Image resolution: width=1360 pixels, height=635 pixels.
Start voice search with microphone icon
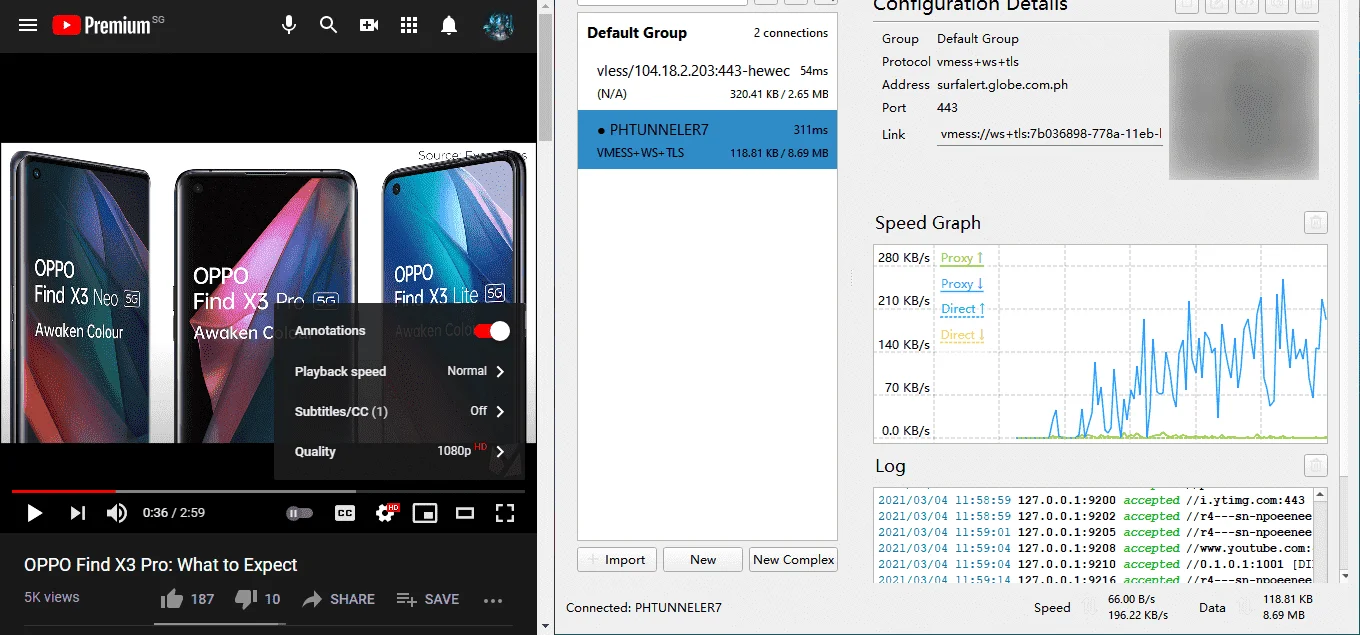pyautogui.click(x=289, y=25)
